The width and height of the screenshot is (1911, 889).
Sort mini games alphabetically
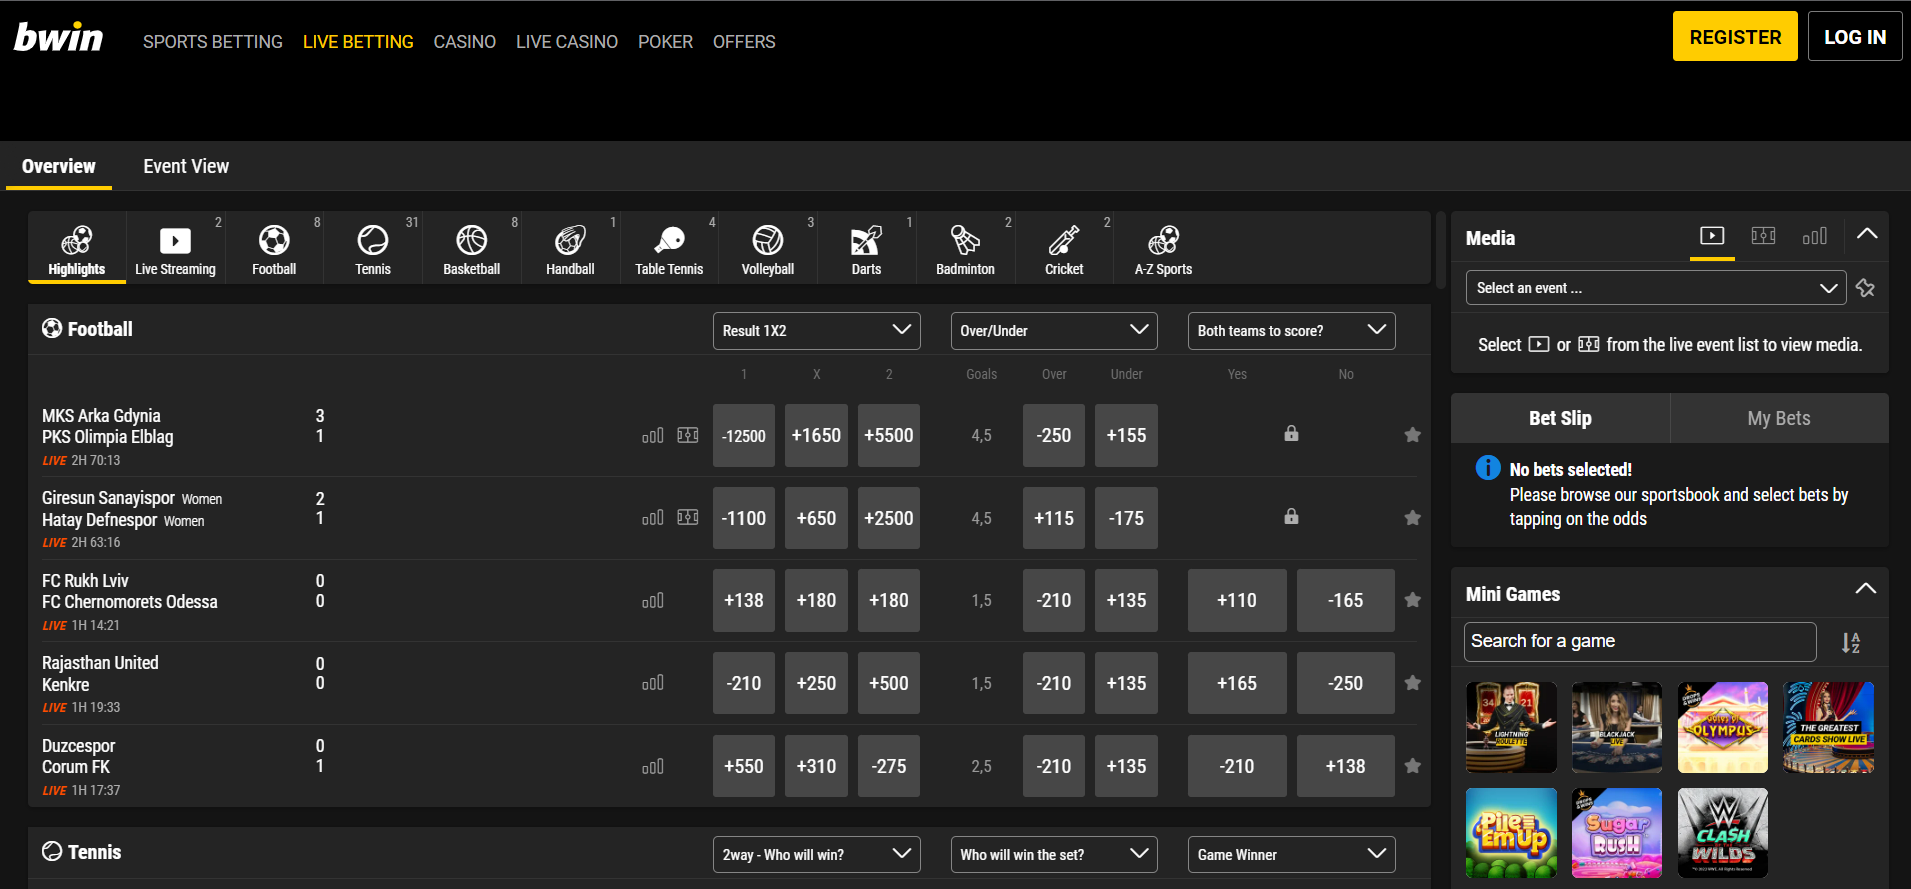coord(1851,643)
